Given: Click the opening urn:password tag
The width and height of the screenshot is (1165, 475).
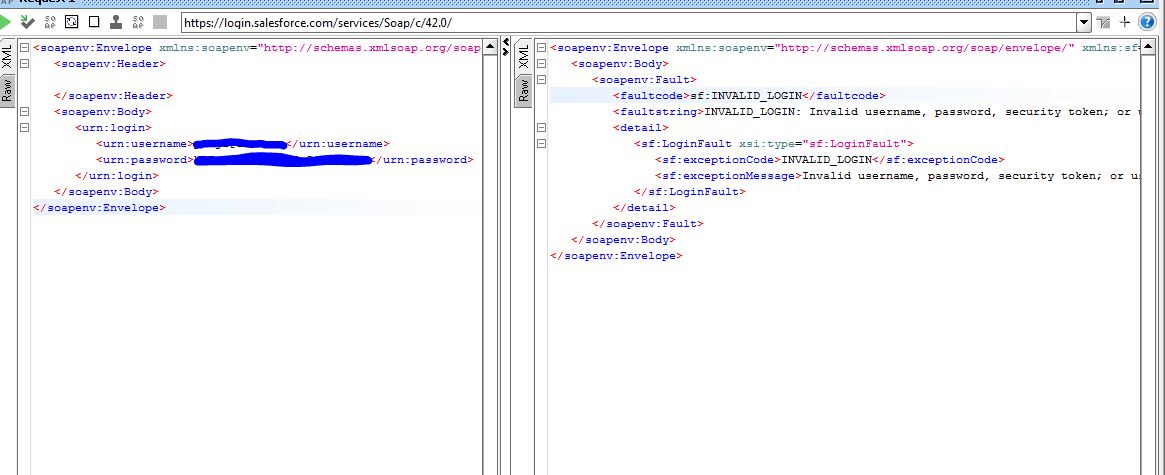Looking at the screenshot, I should click(x=145, y=160).
